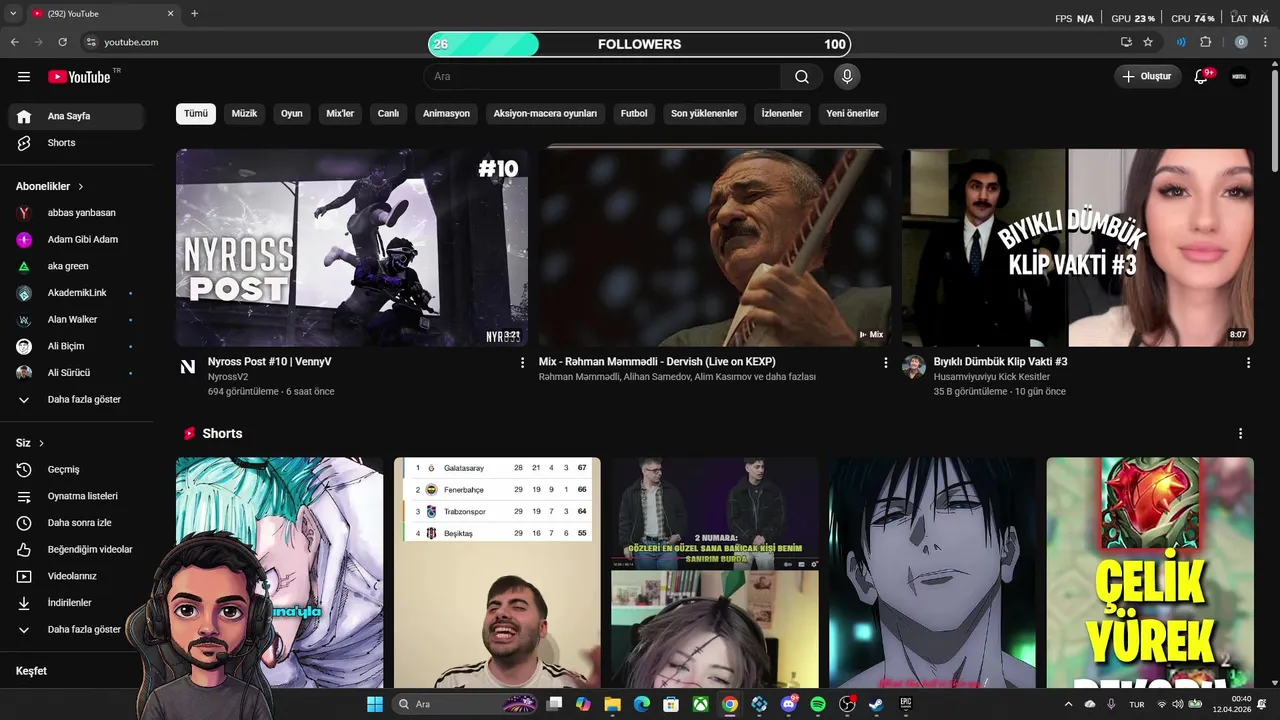Go back in Chrome
This screenshot has width=1280, height=720.
coord(14,42)
